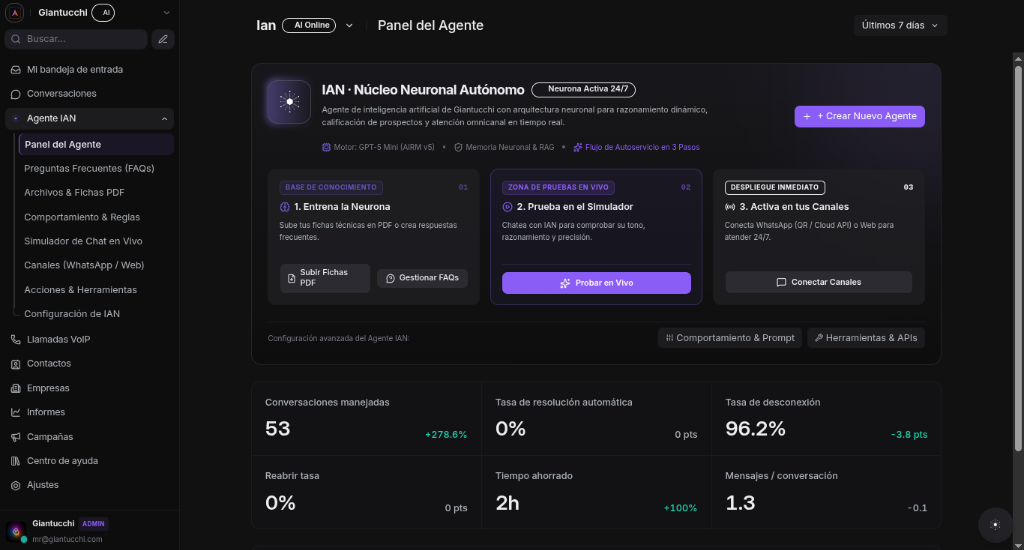The height and width of the screenshot is (550, 1024).
Task: Open Acciones & Herramientas in the sidebar
Action: (80, 290)
